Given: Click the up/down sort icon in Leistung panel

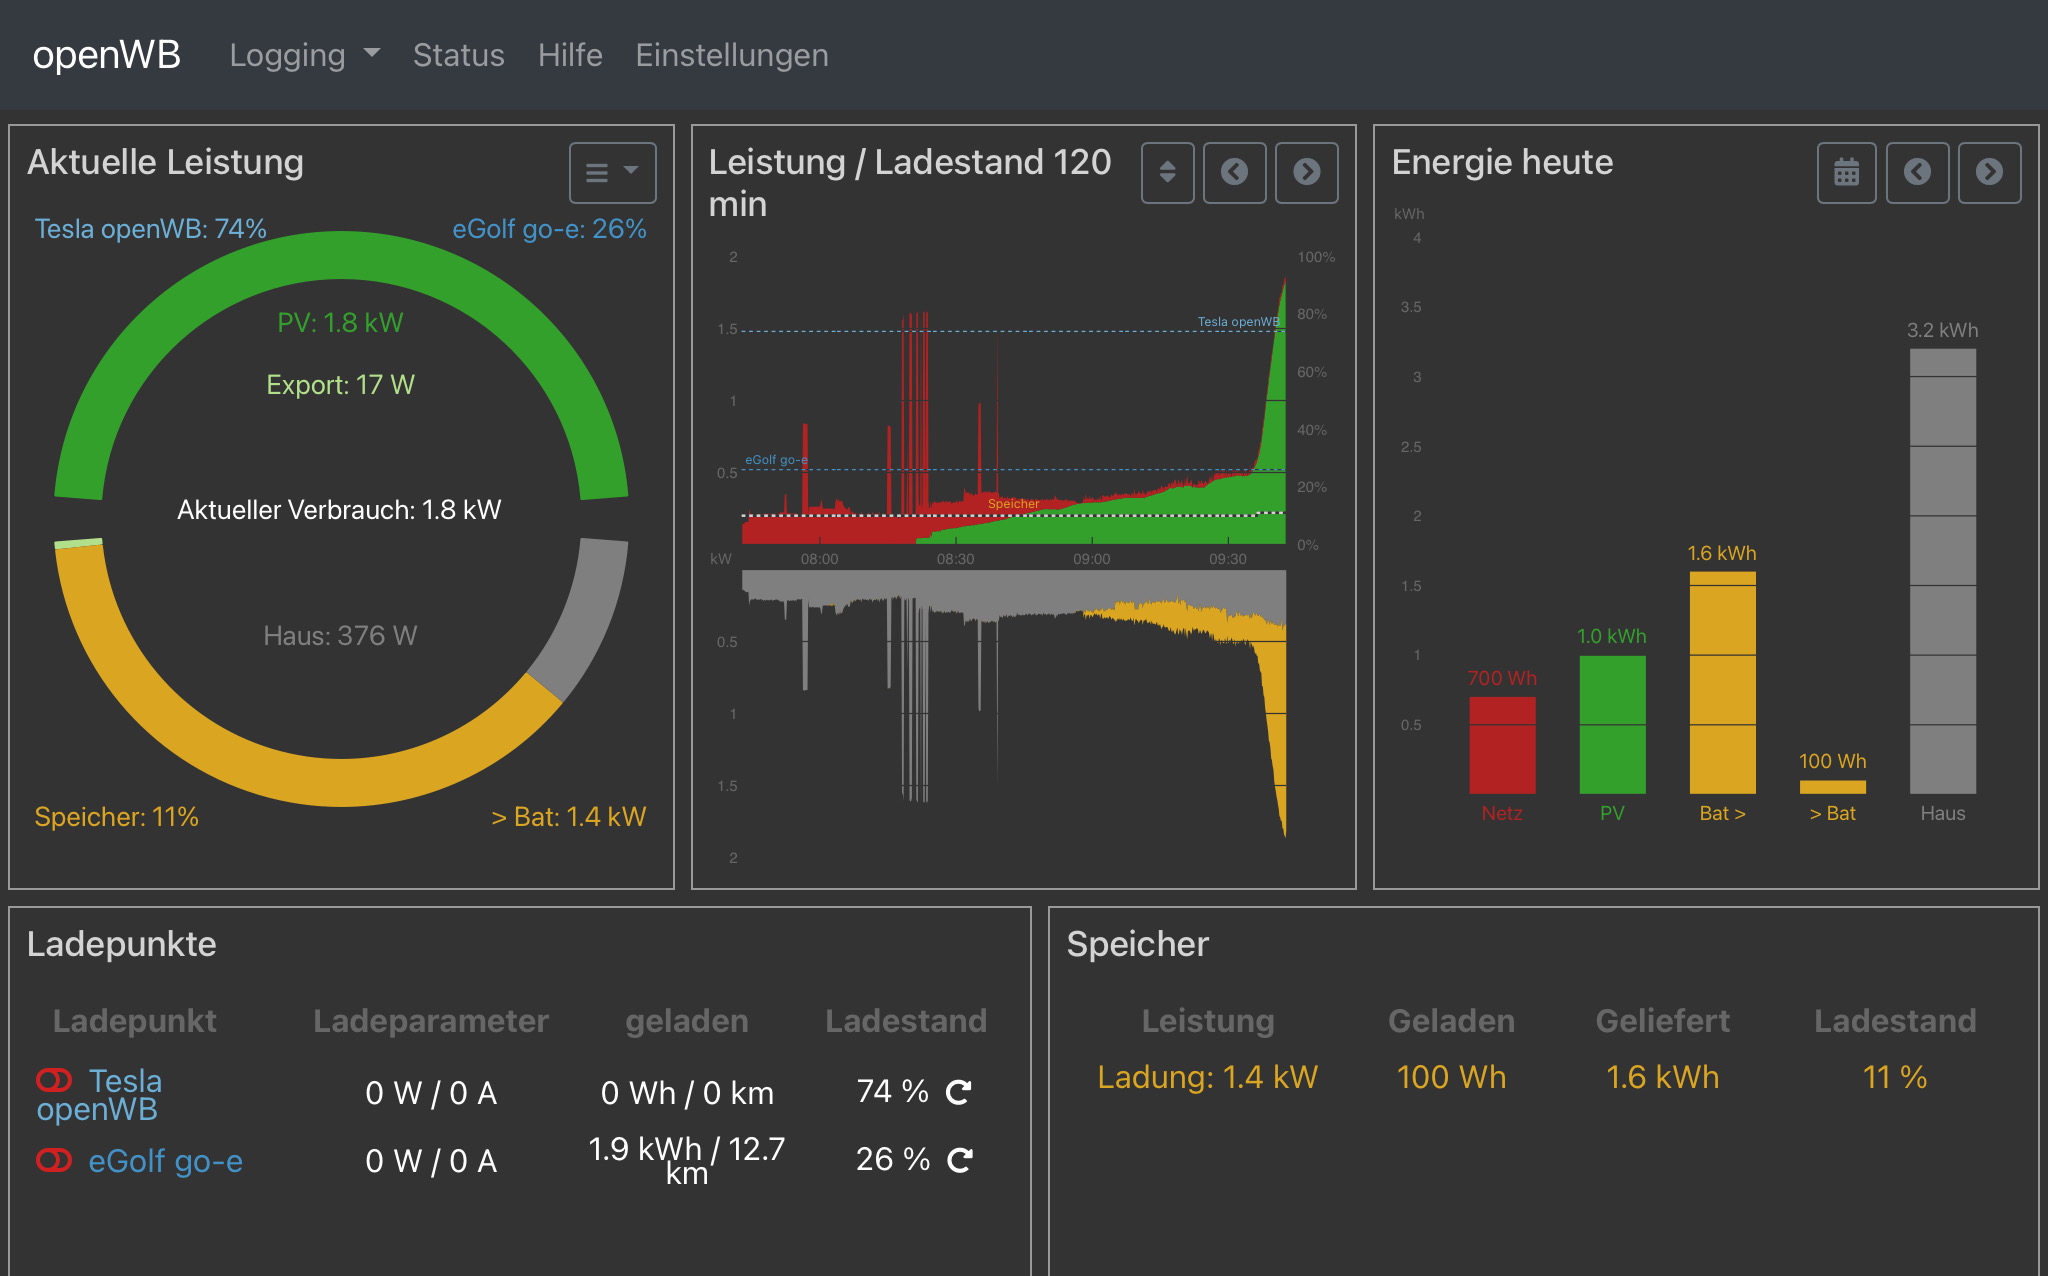Looking at the screenshot, I should 1167,173.
